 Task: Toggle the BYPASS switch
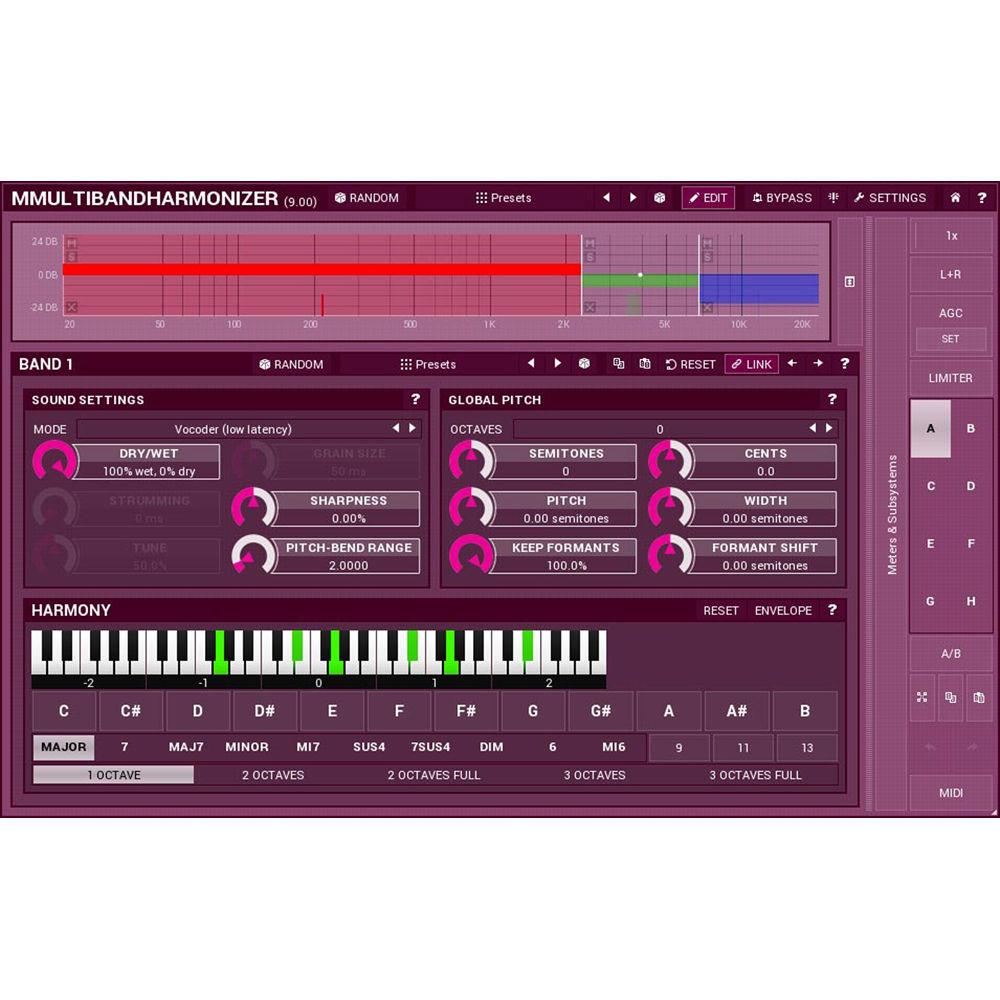tap(782, 197)
